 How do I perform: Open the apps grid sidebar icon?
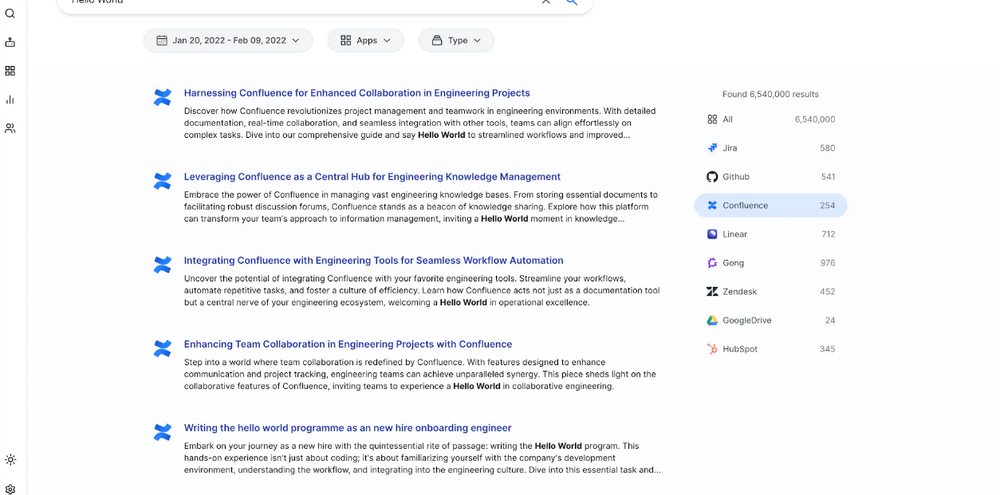[10, 71]
